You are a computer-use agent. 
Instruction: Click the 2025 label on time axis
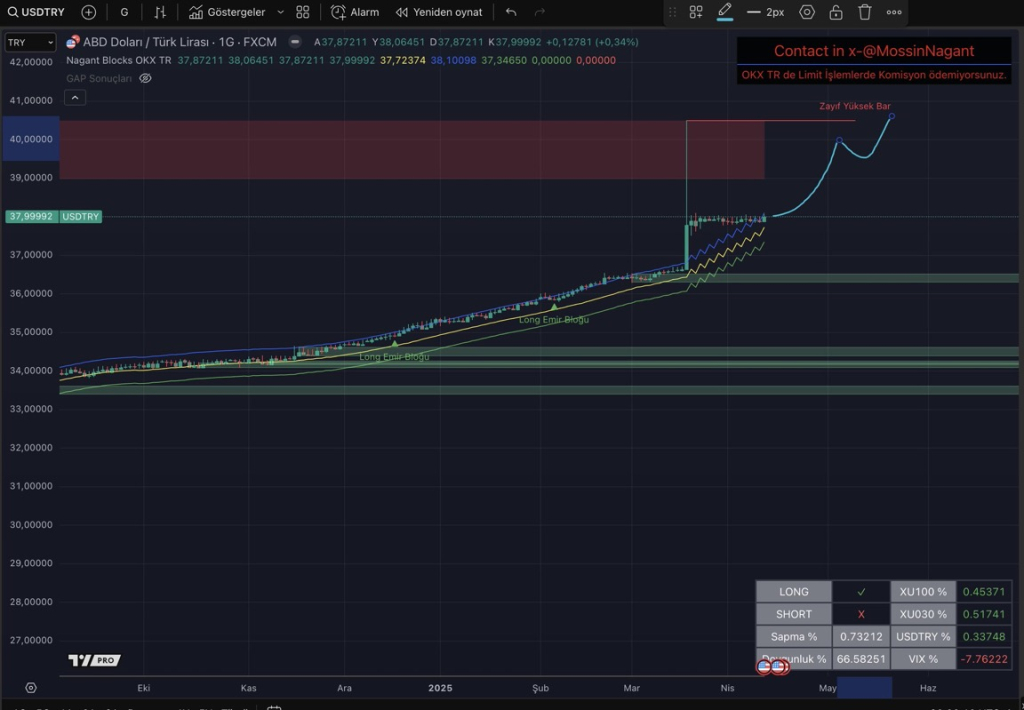[440, 688]
